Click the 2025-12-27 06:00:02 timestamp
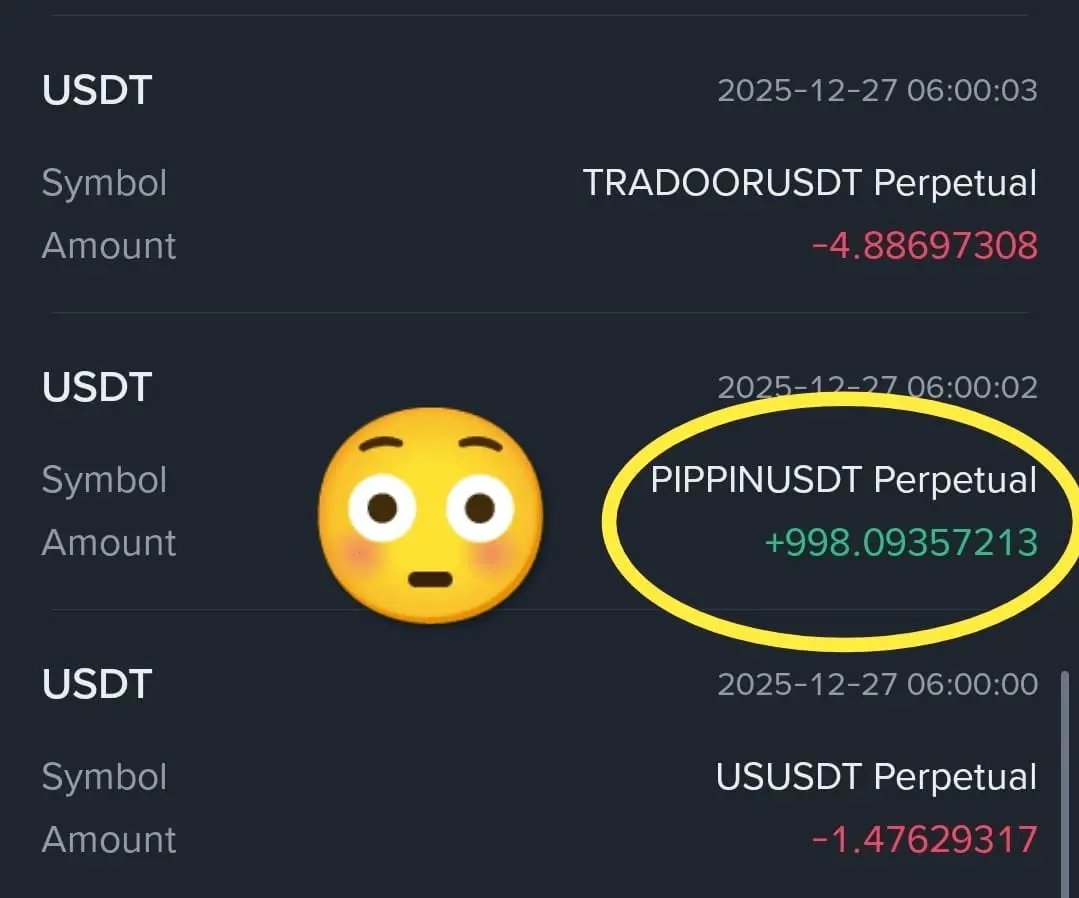Image resolution: width=1079 pixels, height=898 pixels. (x=877, y=387)
